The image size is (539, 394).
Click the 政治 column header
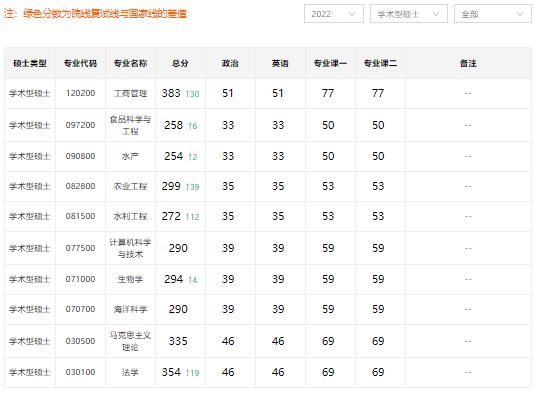(x=230, y=63)
